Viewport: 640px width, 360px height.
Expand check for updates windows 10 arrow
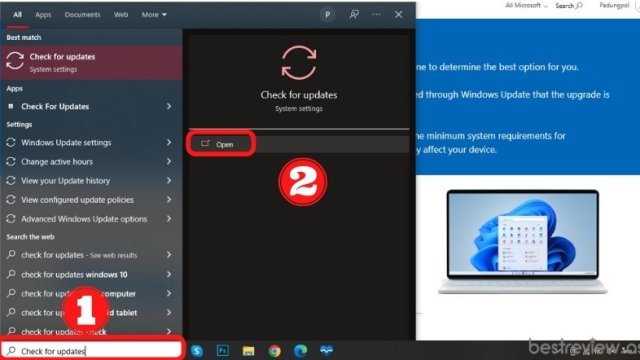coord(169,274)
